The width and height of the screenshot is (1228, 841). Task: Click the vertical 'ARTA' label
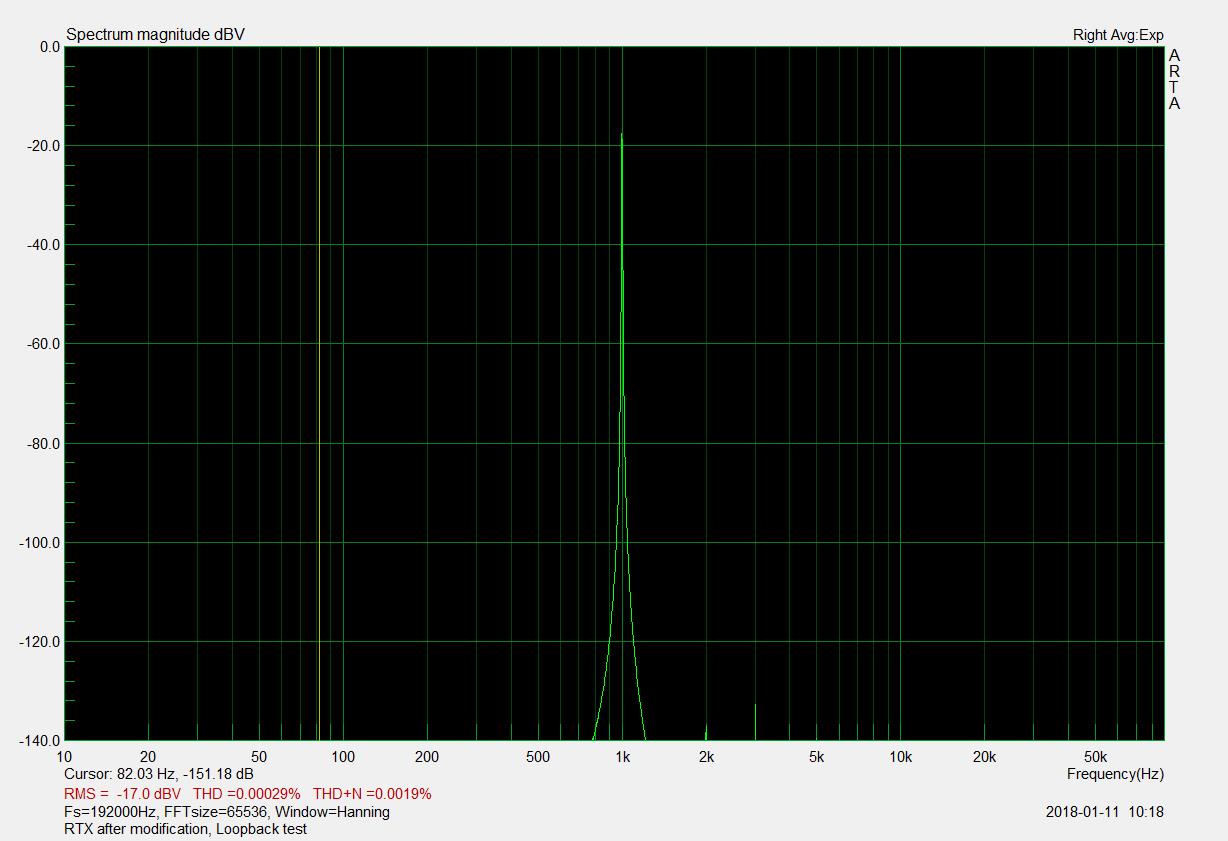click(1175, 79)
